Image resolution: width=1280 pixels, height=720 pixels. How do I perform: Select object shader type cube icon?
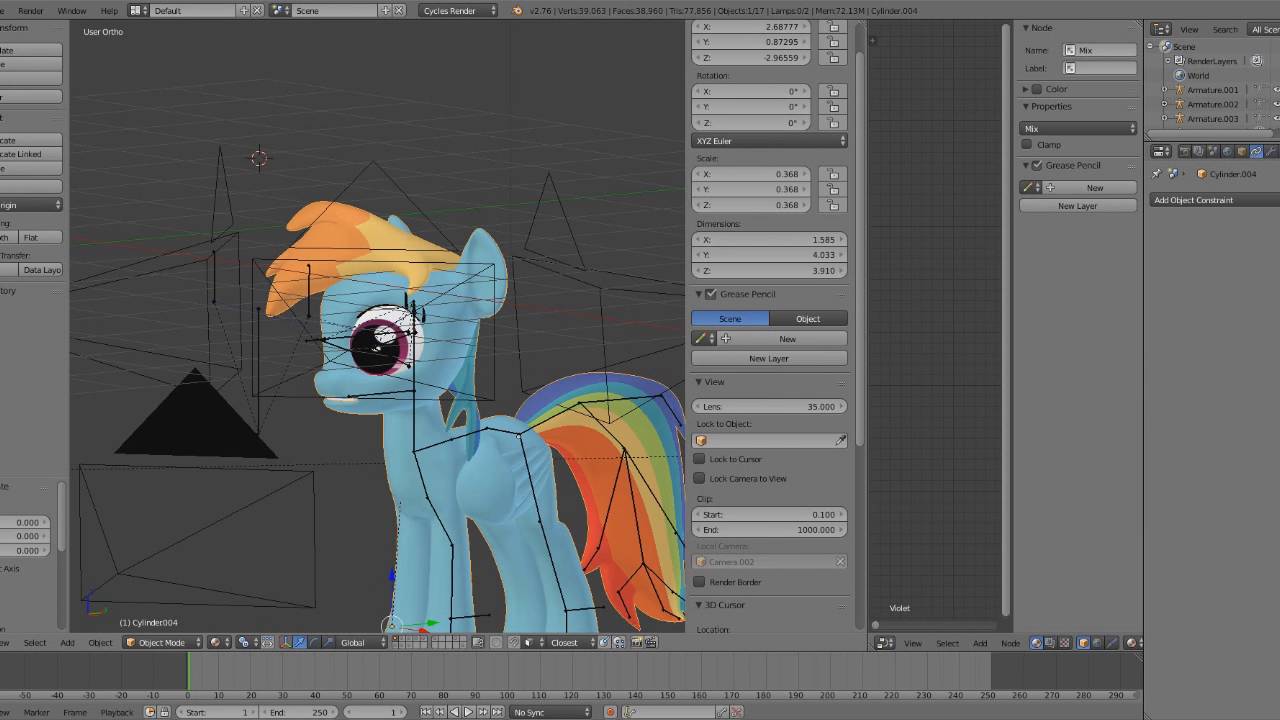(x=1083, y=643)
